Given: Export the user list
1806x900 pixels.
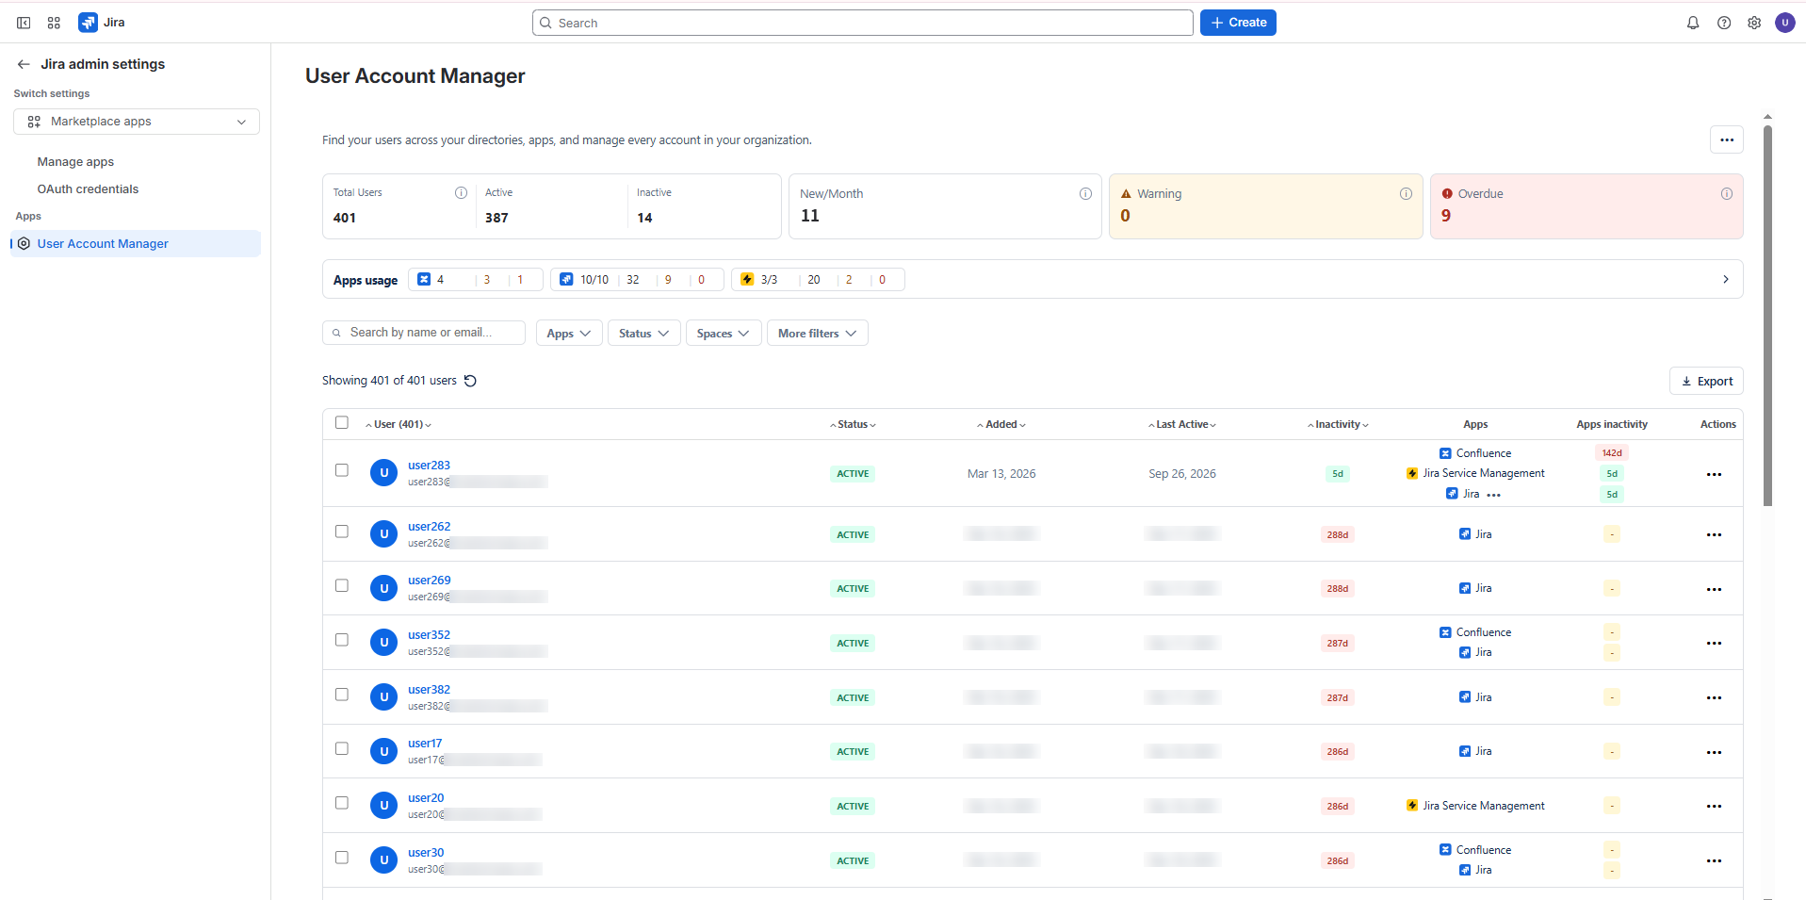Looking at the screenshot, I should pos(1706,381).
